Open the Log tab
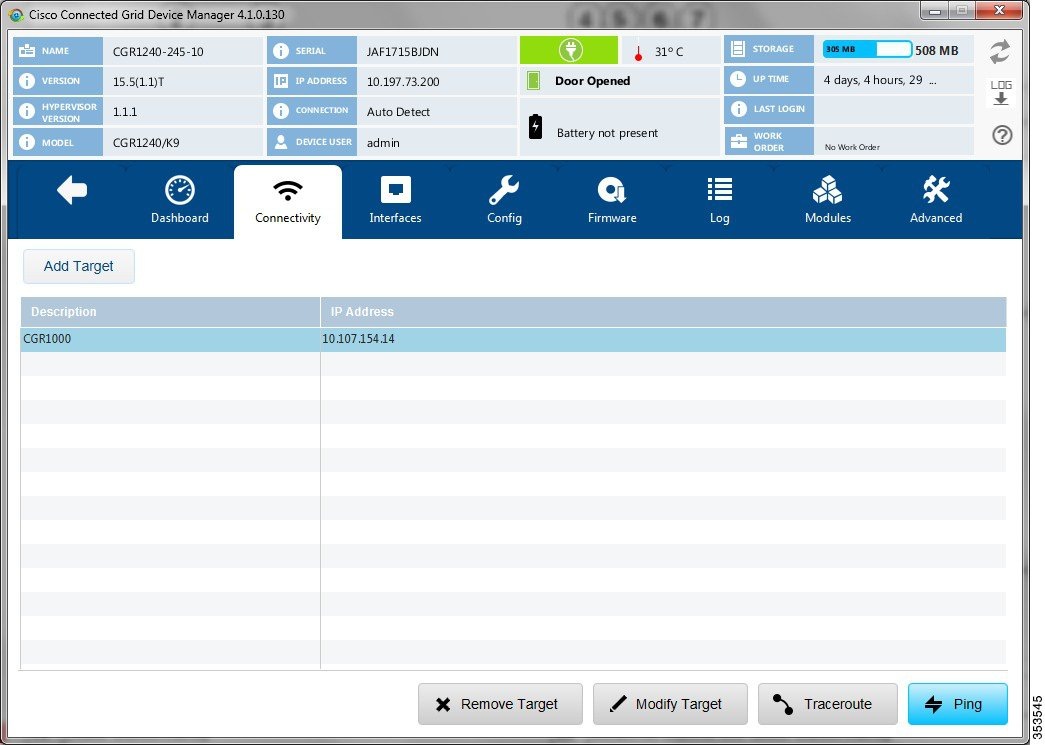Screen dimensions: 1045x745 tap(720, 201)
